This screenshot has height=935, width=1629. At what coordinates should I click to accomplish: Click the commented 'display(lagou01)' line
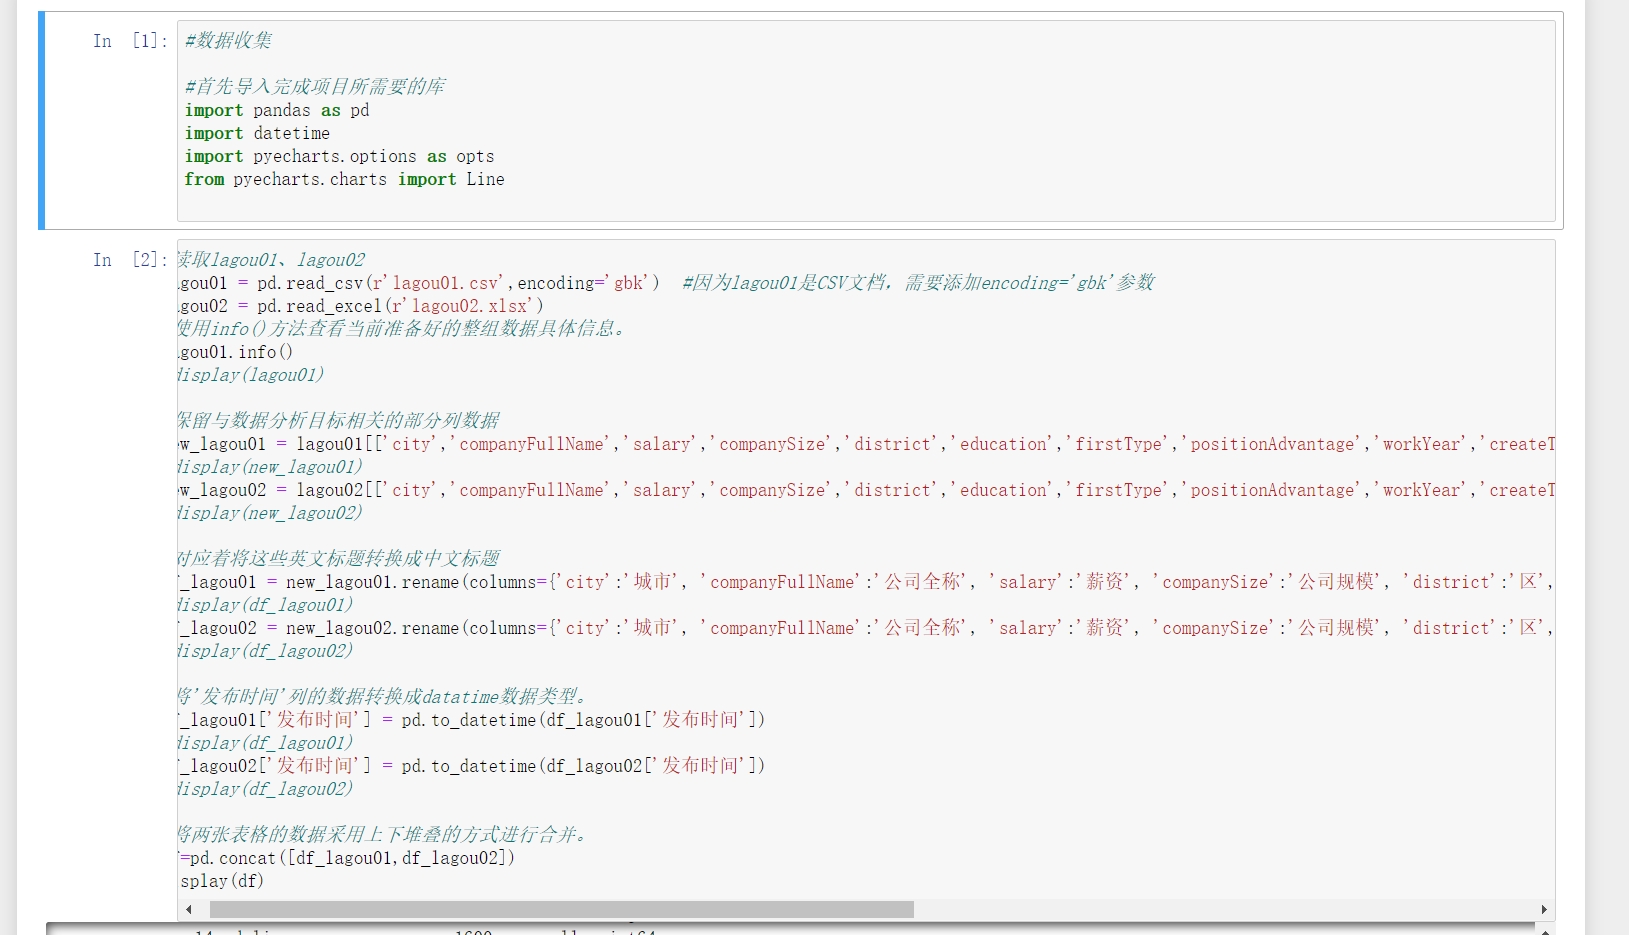[251, 375]
